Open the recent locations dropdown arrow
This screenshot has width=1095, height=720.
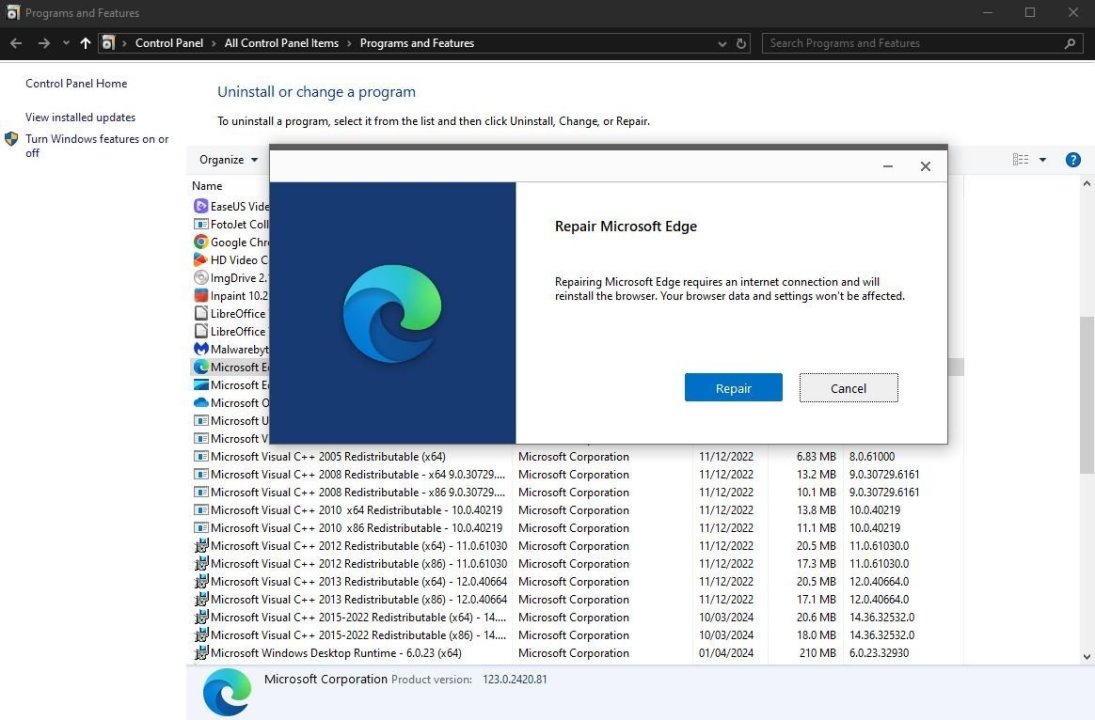click(66, 43)
